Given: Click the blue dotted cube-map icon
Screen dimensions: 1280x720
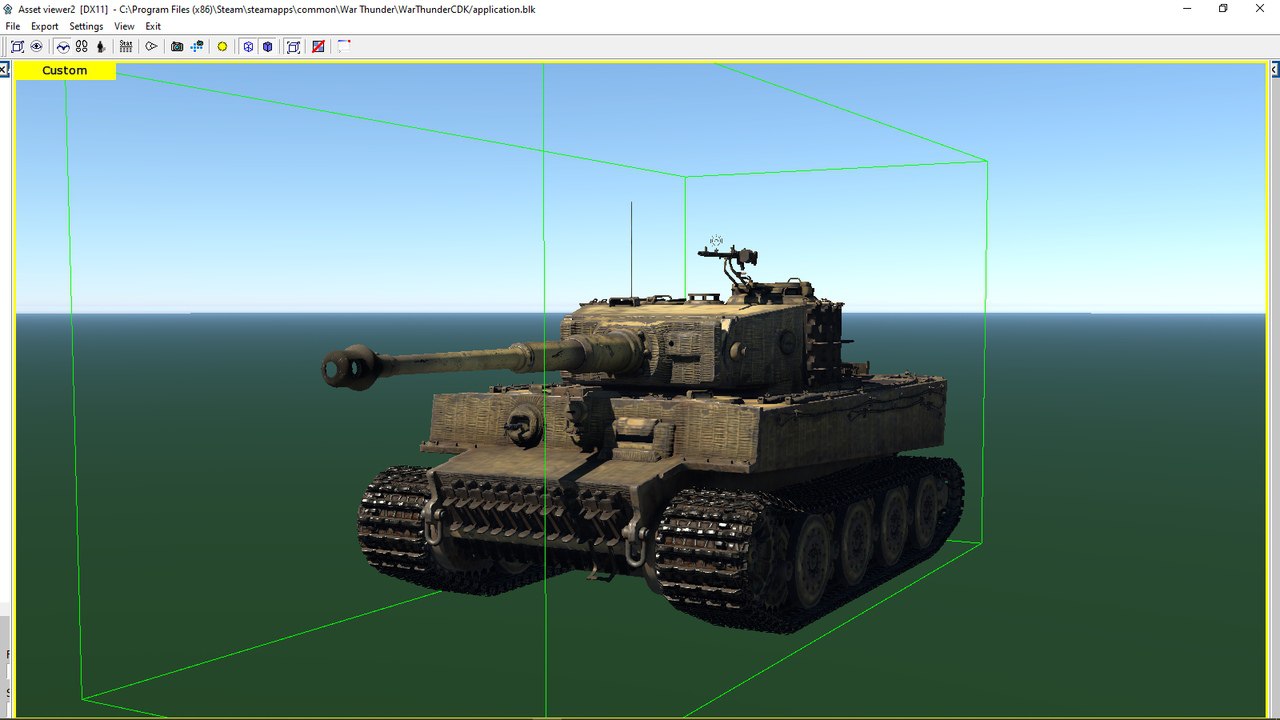Looking at the screenshot, I should [197, 46].
